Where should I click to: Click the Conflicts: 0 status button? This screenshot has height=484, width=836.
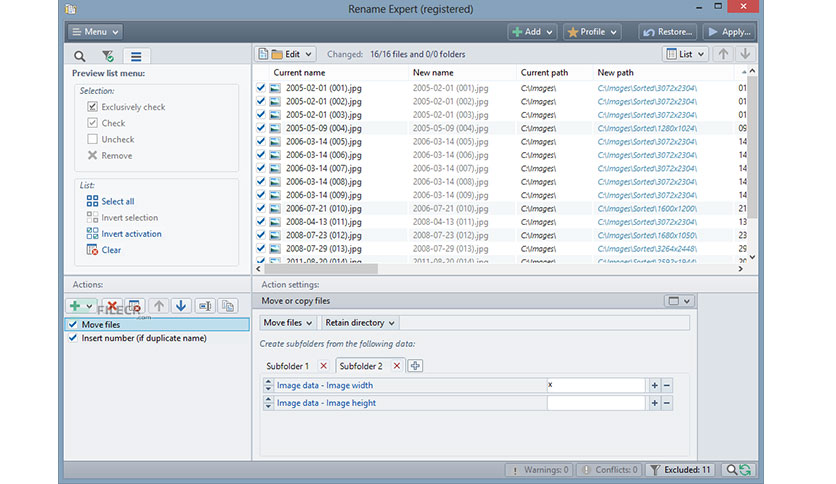click(609, 470)
